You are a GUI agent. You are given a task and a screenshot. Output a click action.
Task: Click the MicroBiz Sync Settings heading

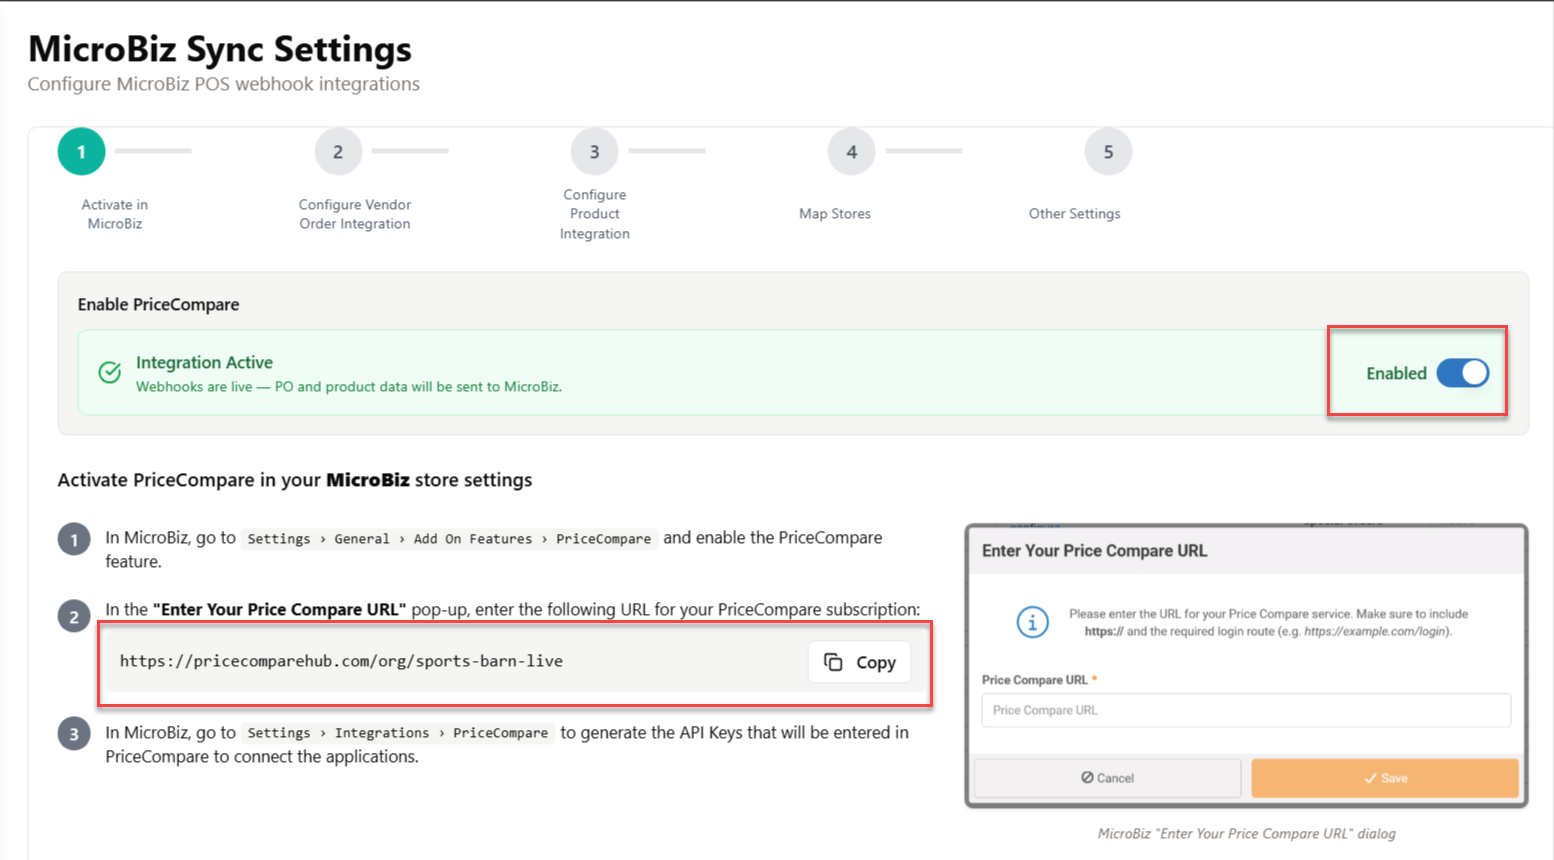pyautogui.click(x=220, y=49)
